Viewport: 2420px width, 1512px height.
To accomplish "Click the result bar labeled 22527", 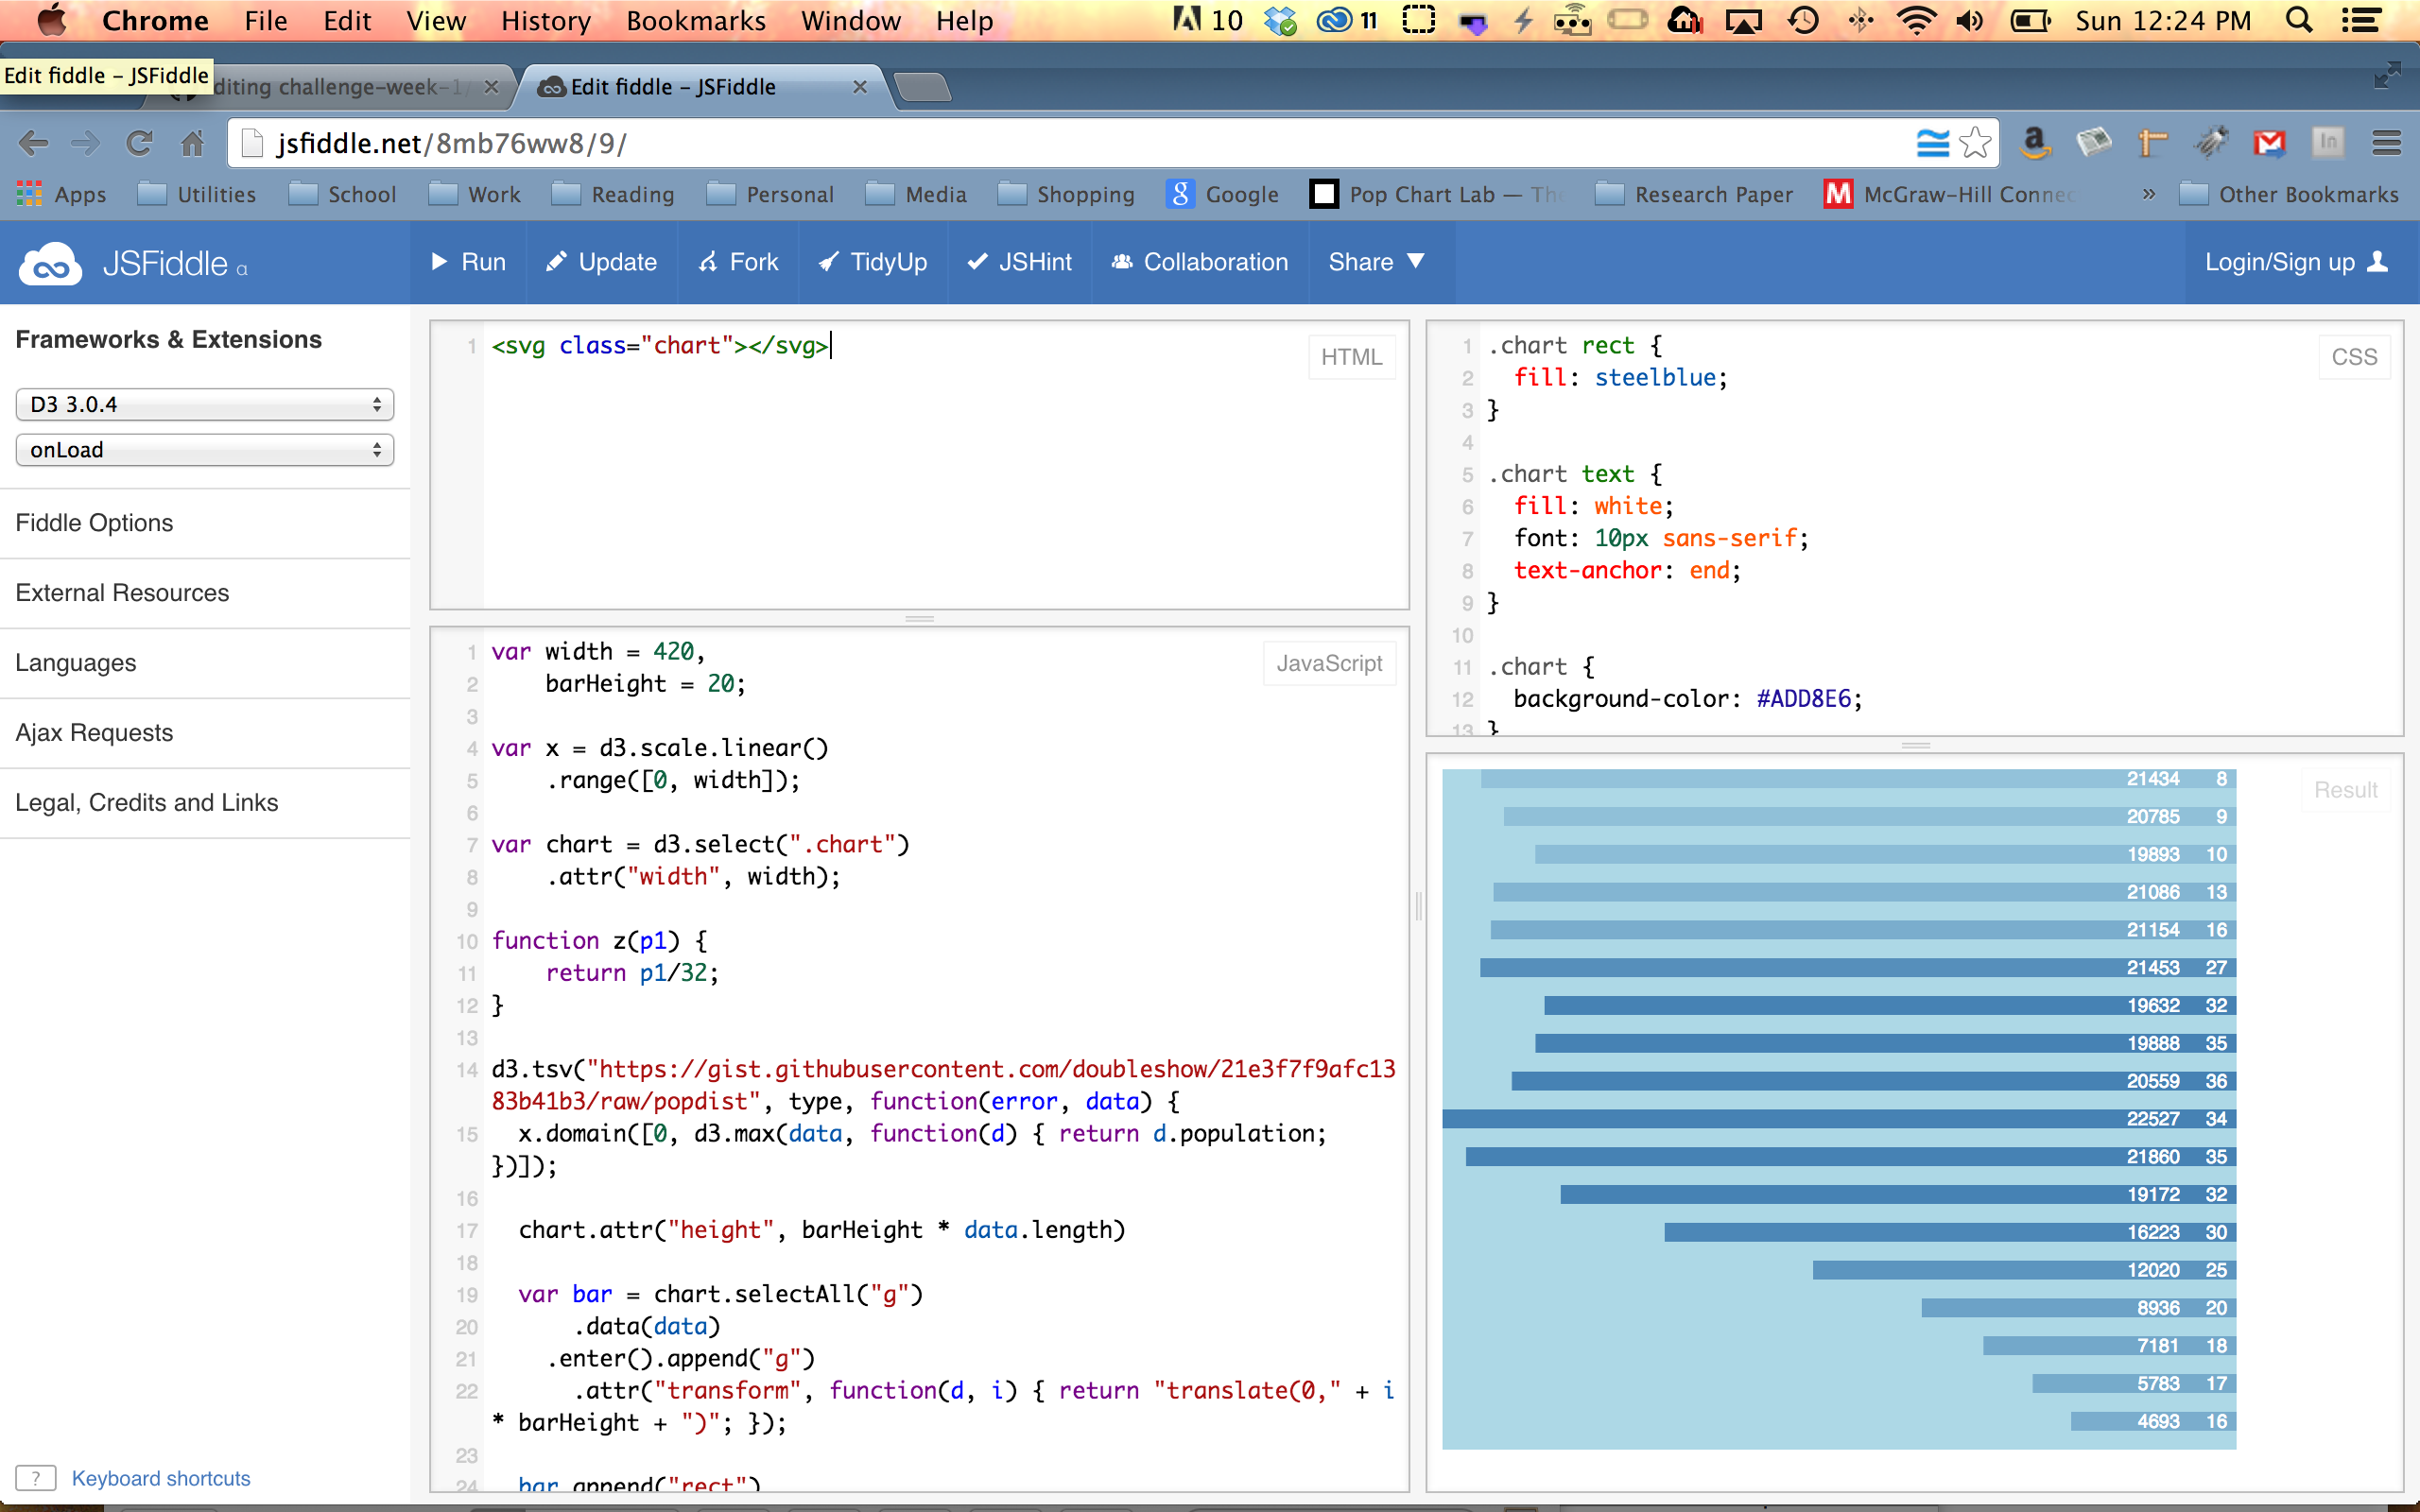I will [1839, 1119].
